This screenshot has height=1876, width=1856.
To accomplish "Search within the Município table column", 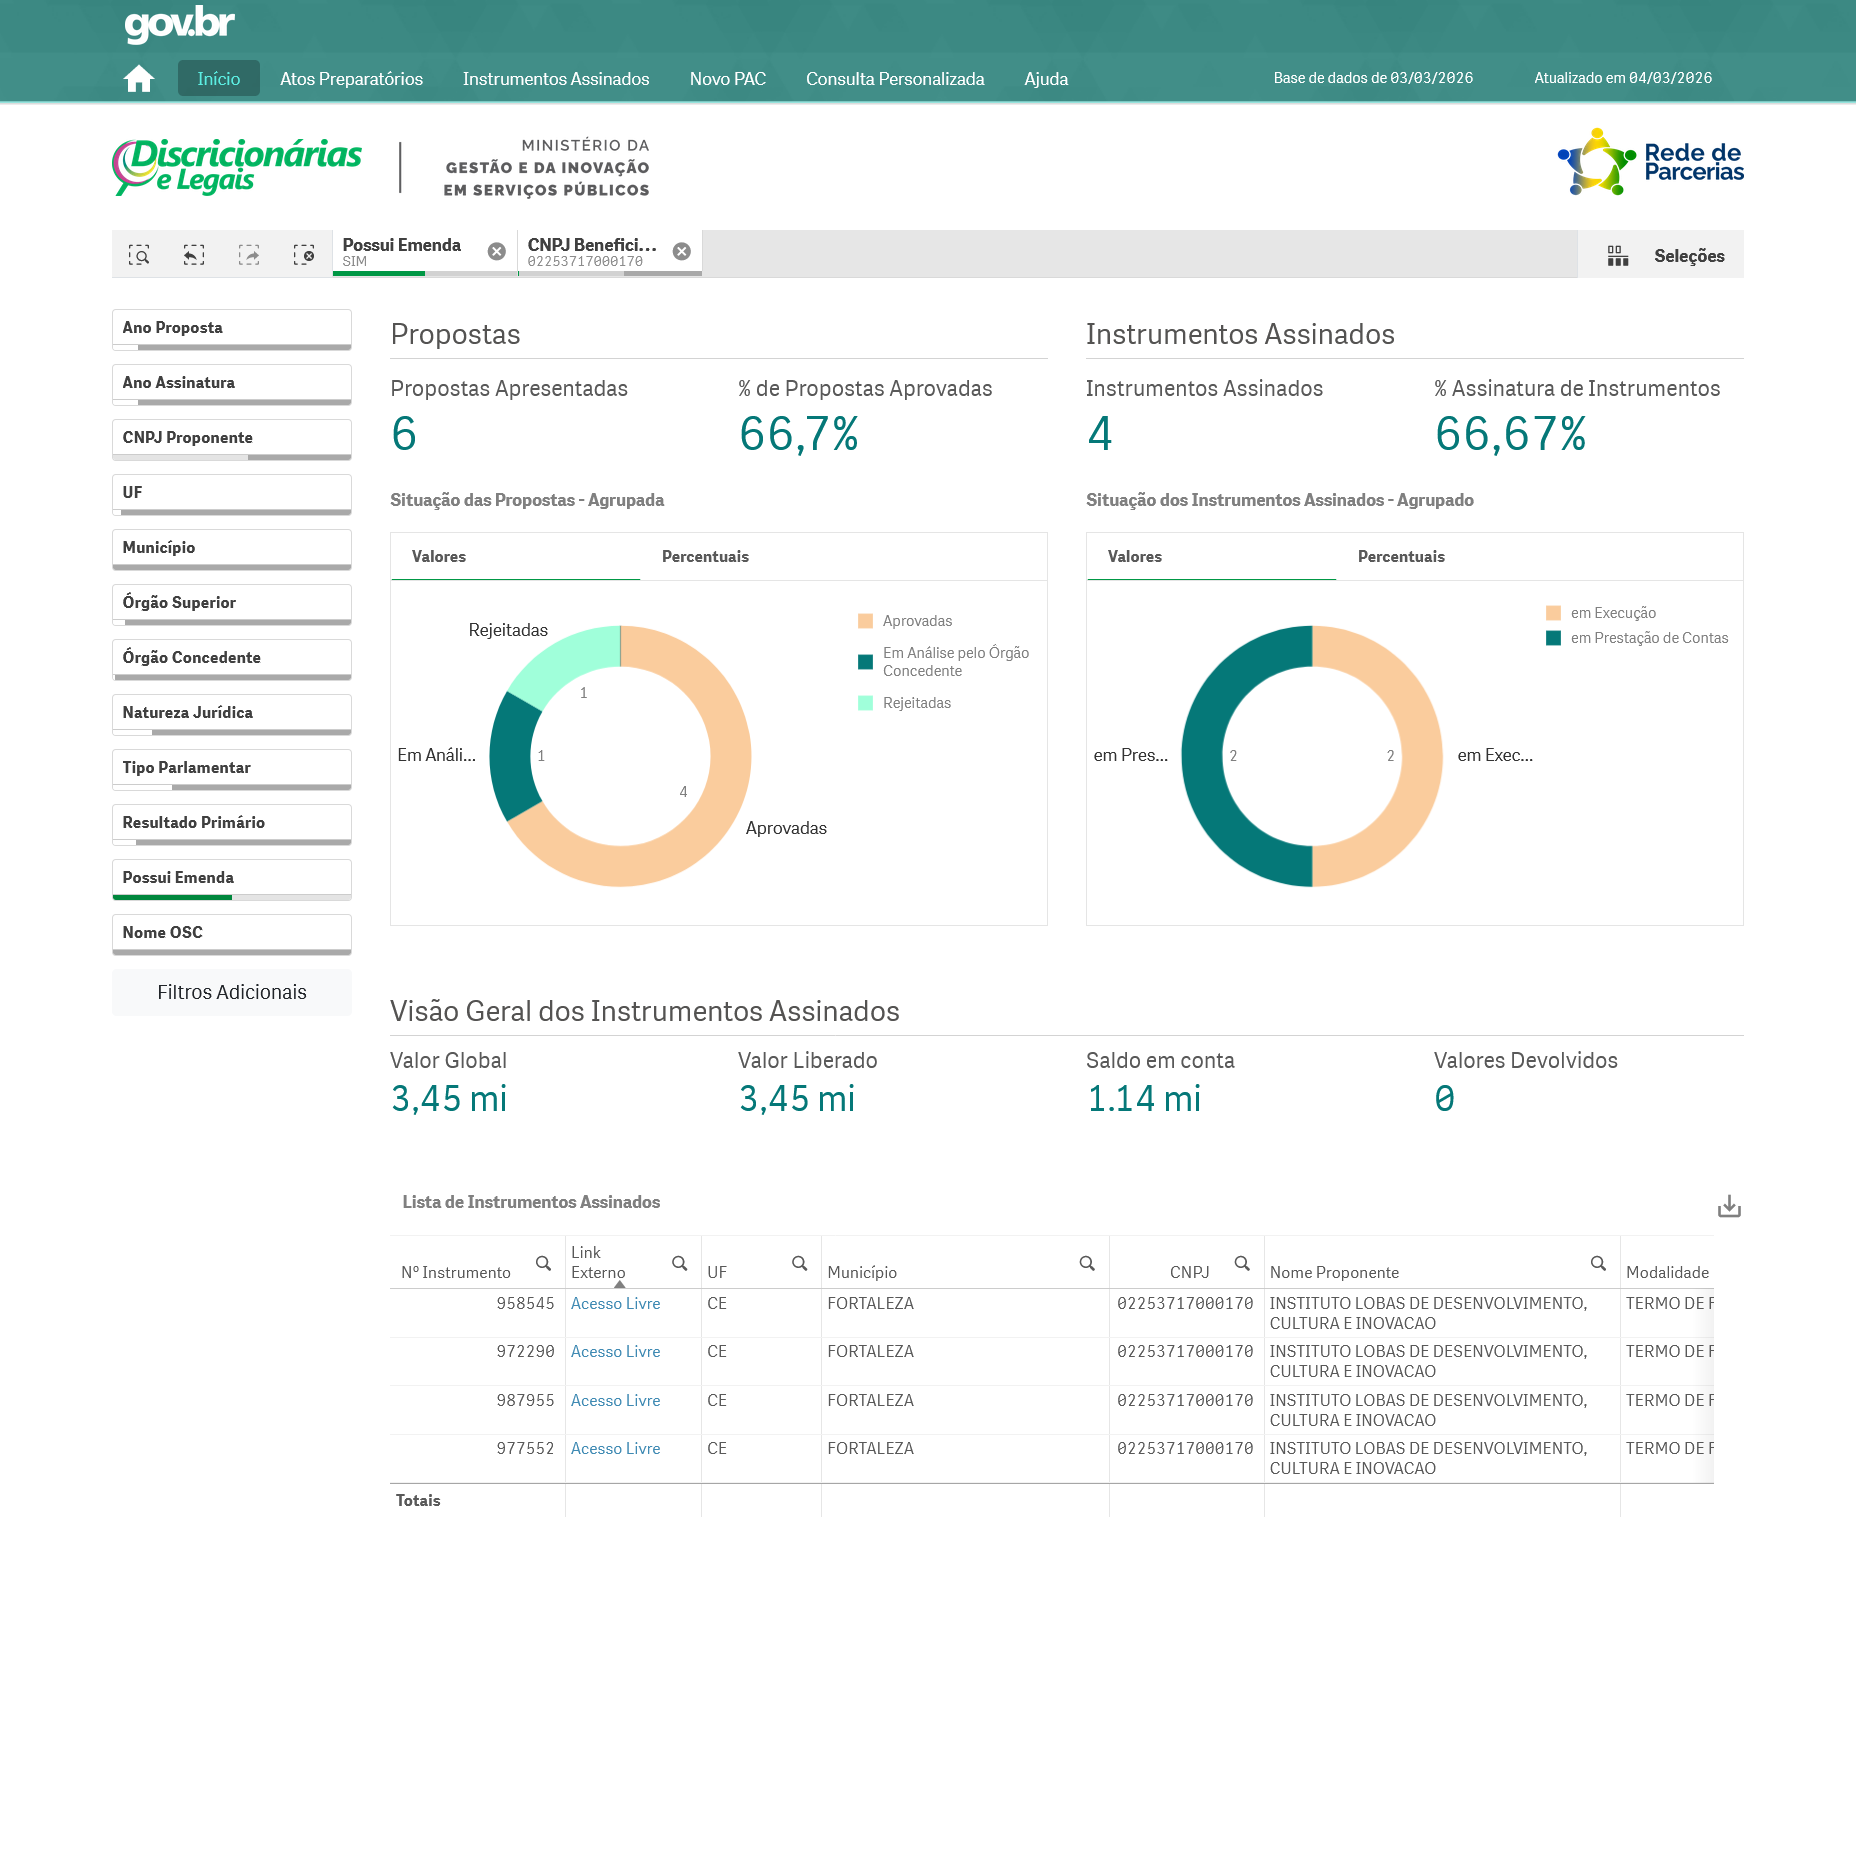I will (1087, 1264).
